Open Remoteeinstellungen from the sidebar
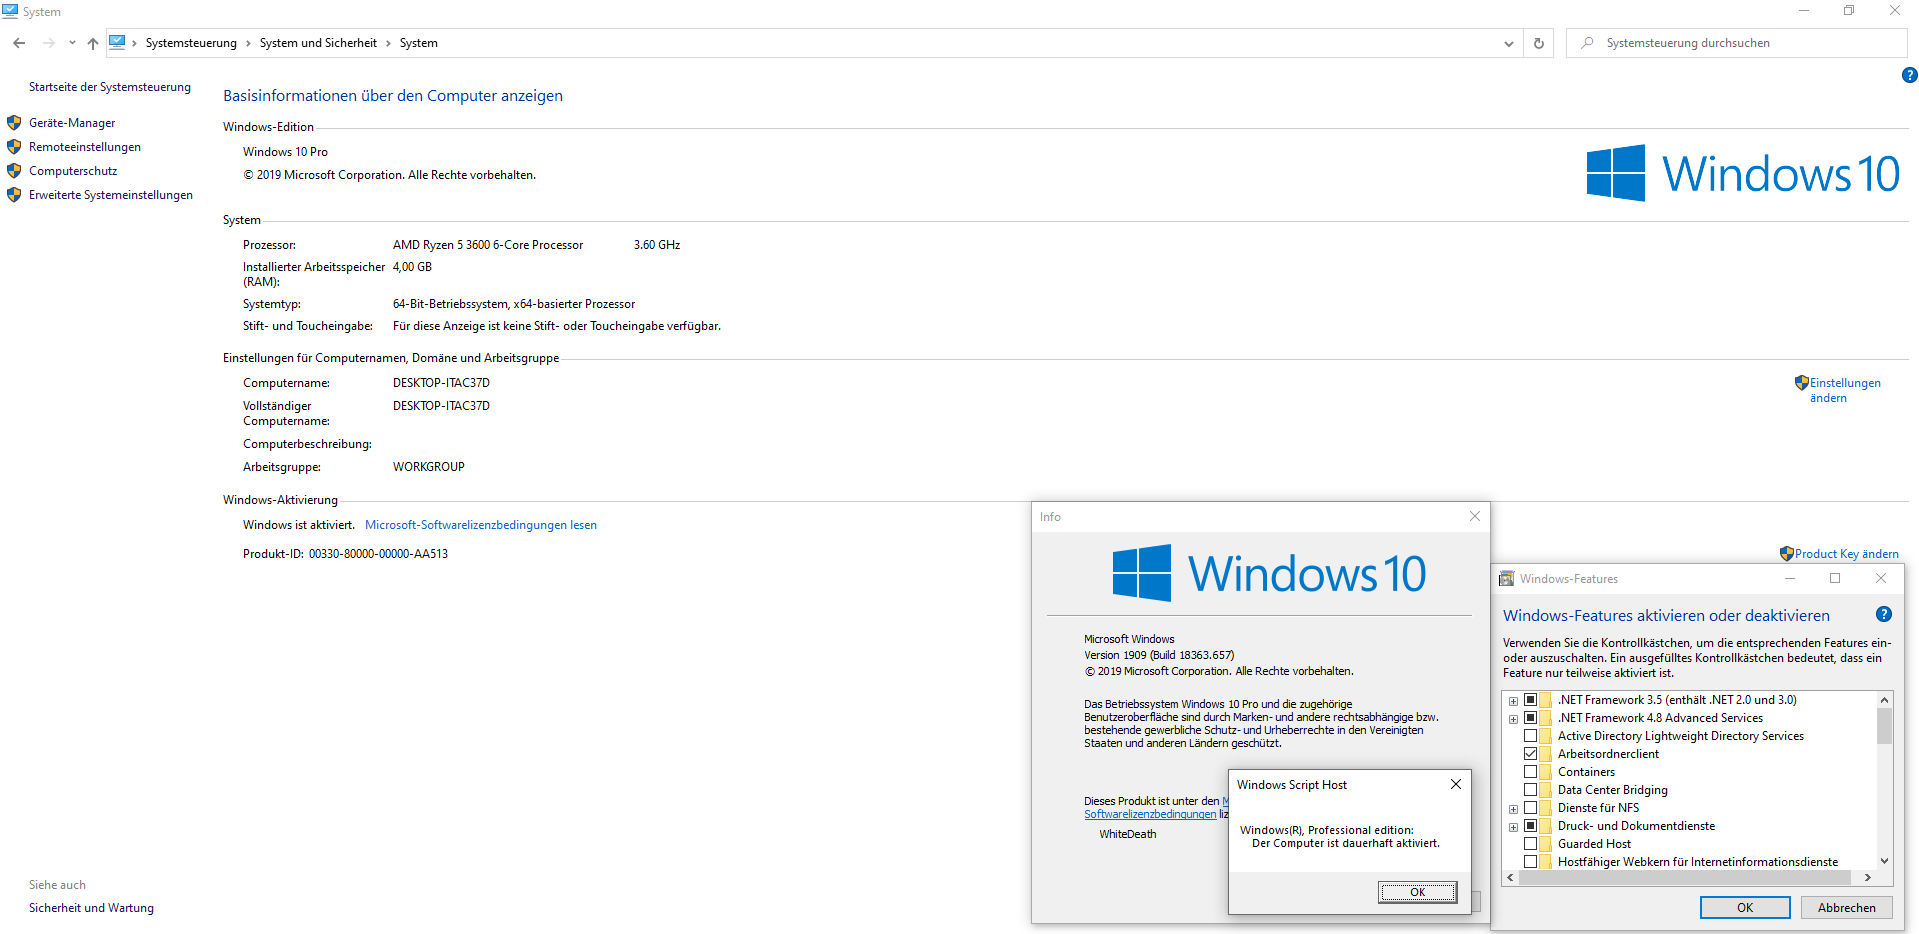The image size is (1919, 934). (x=85, y=147)
